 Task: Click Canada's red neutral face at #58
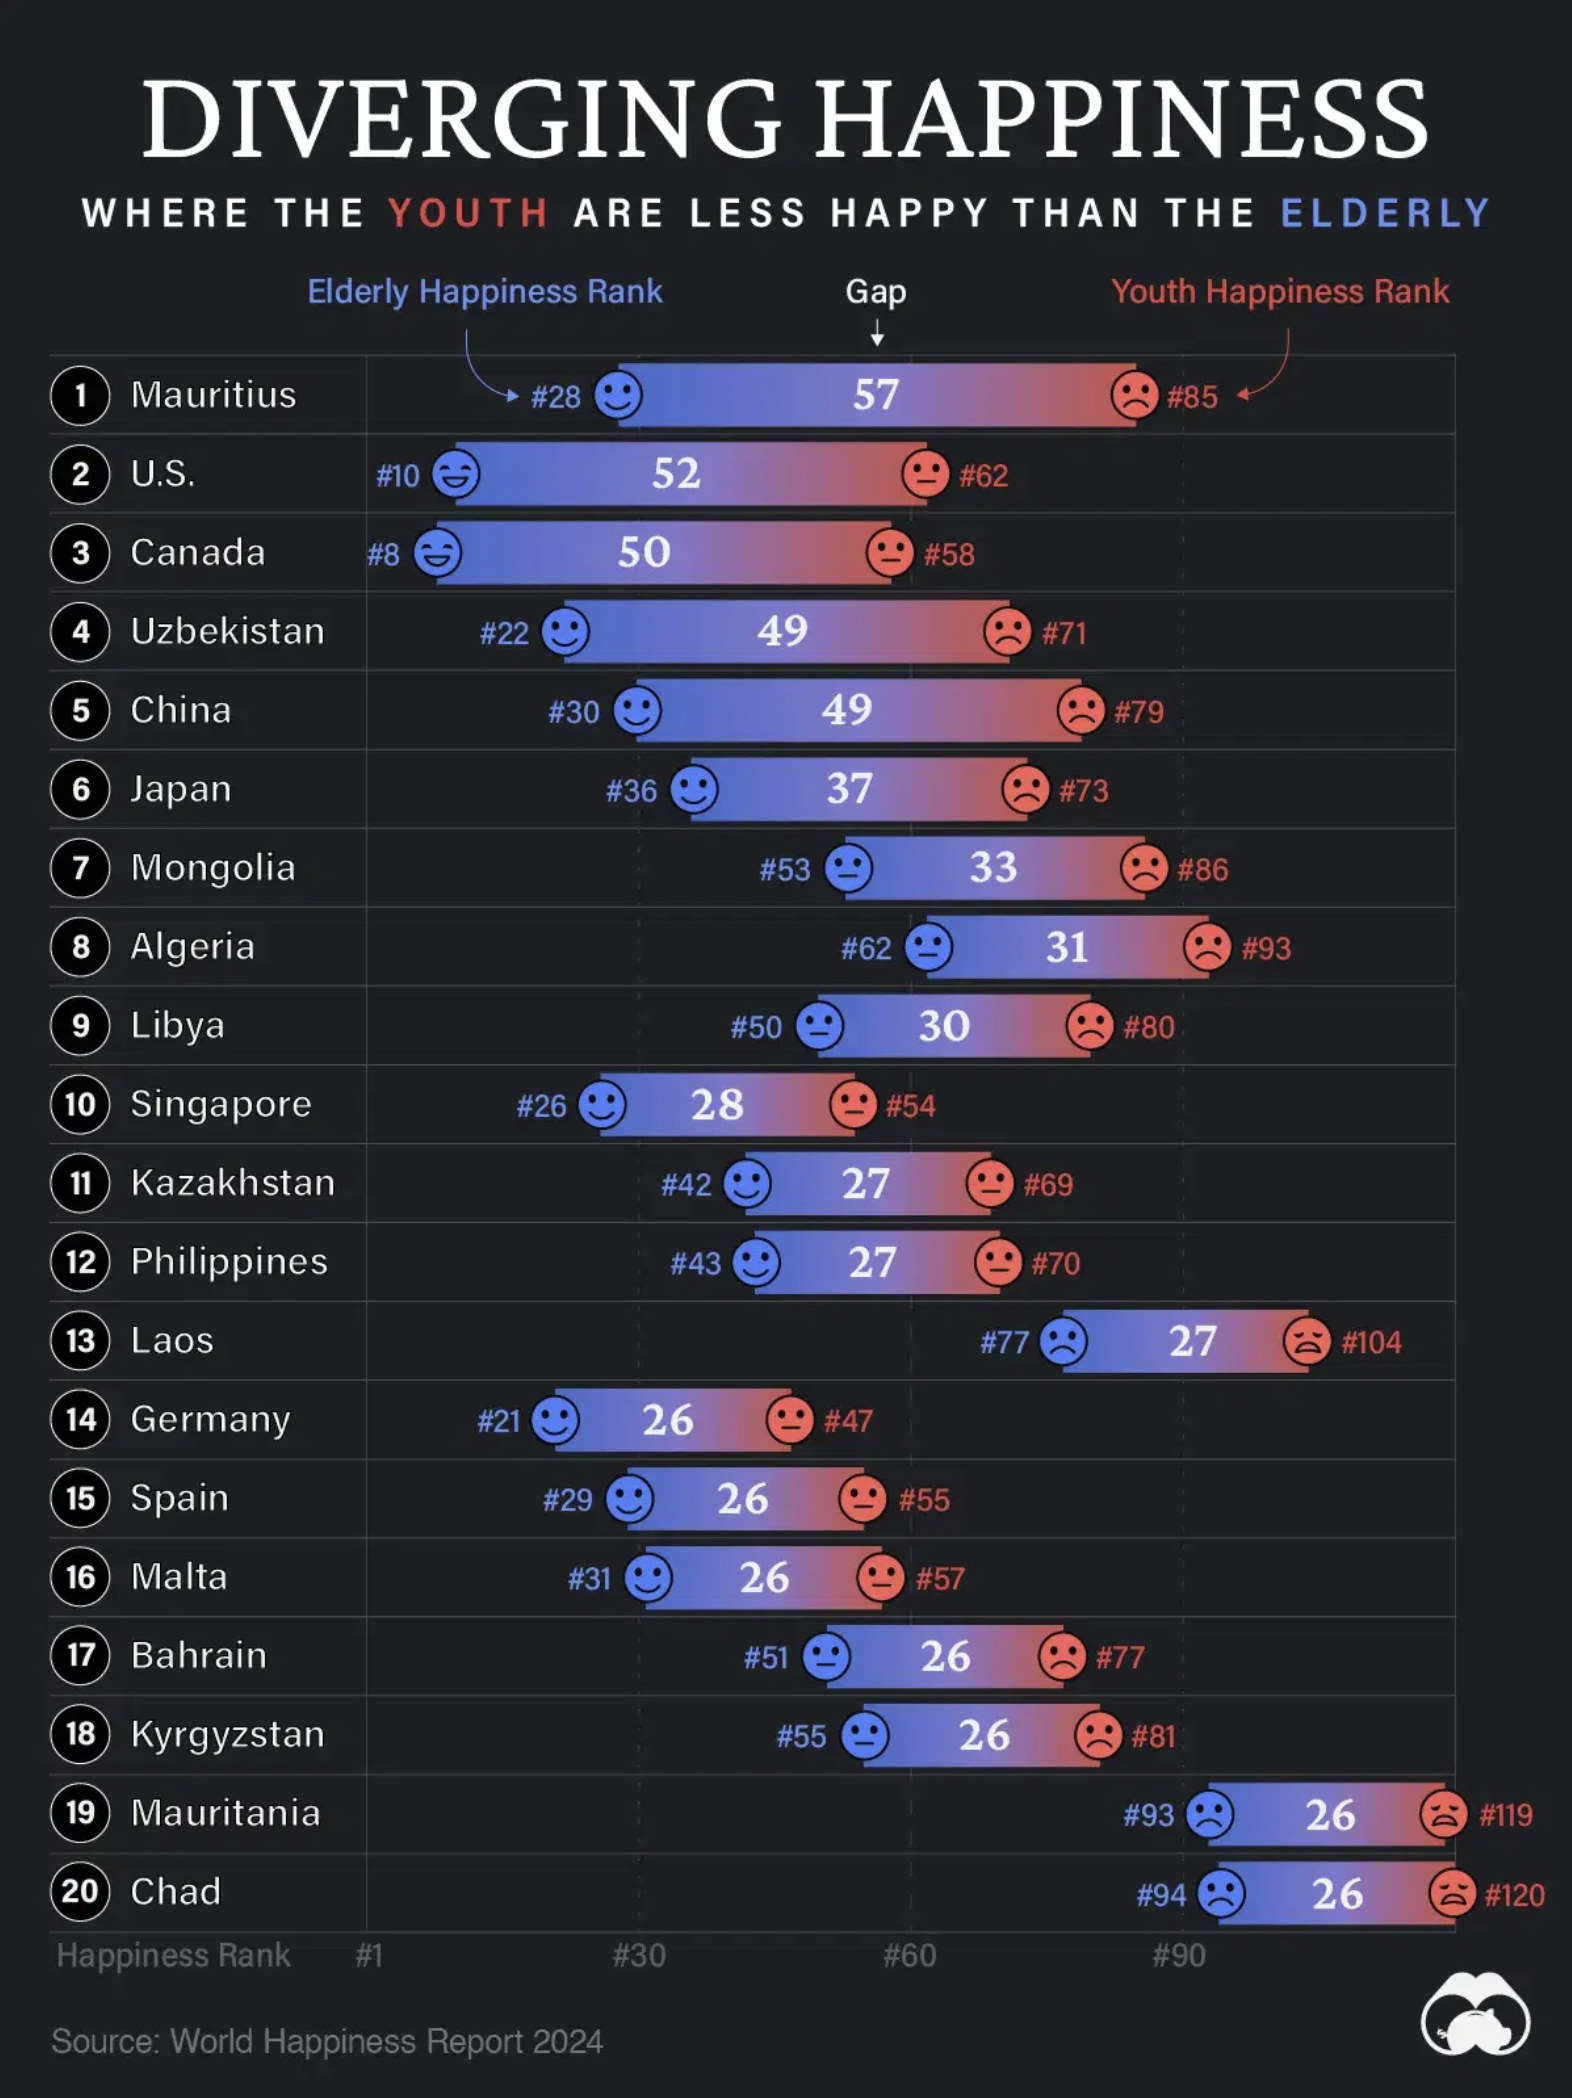coord(890,553)
